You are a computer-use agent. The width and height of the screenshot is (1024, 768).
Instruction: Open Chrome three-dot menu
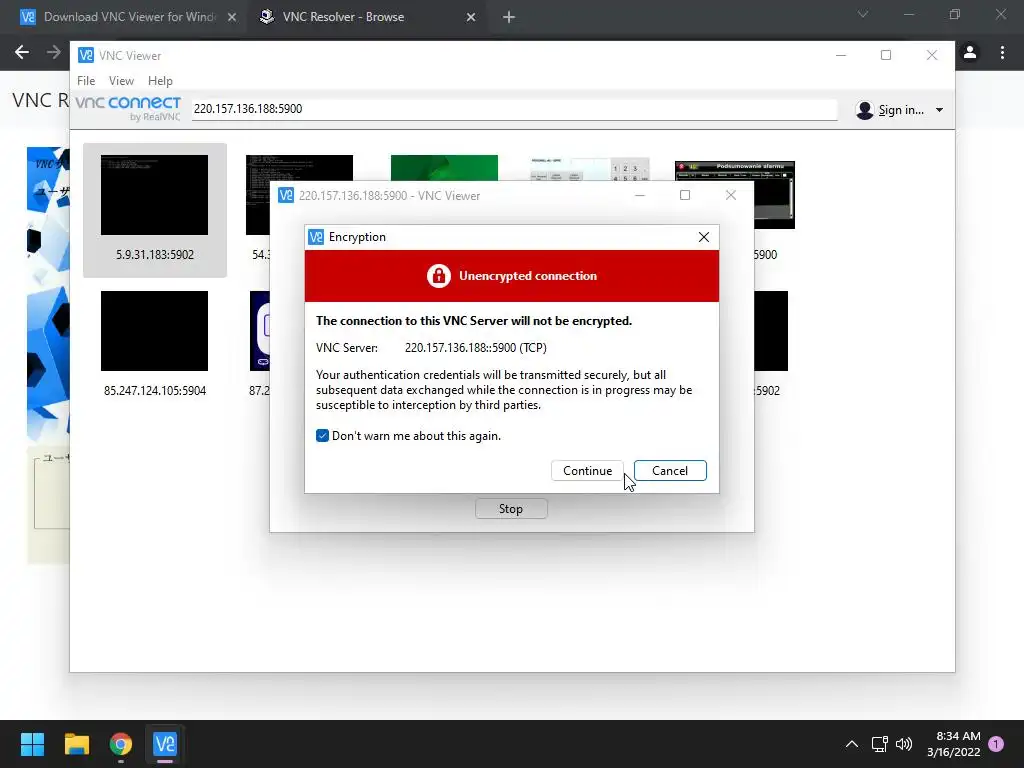click(x=1002, y=52)
